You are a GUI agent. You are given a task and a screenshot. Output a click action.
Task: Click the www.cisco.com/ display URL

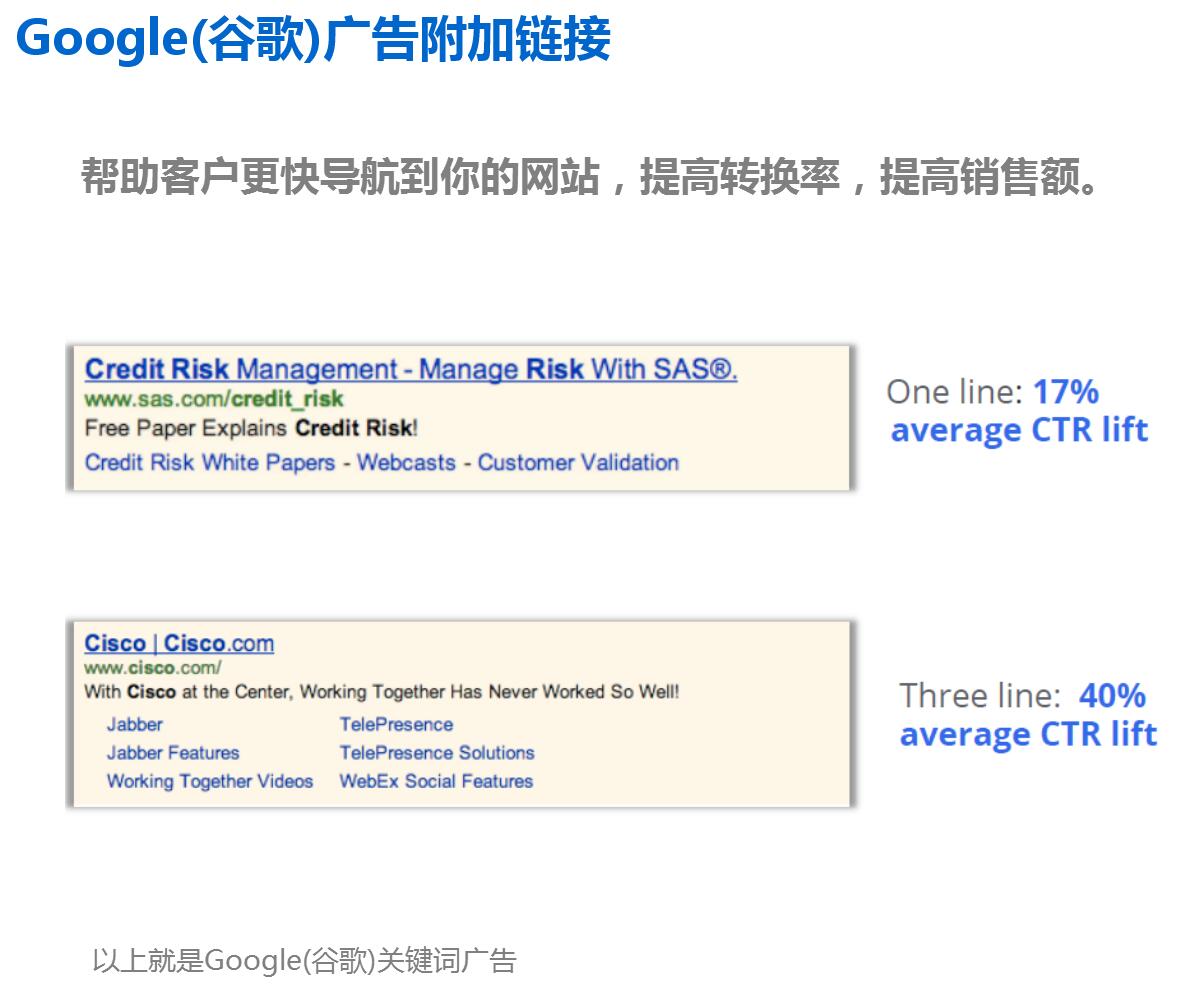[152, 668]
